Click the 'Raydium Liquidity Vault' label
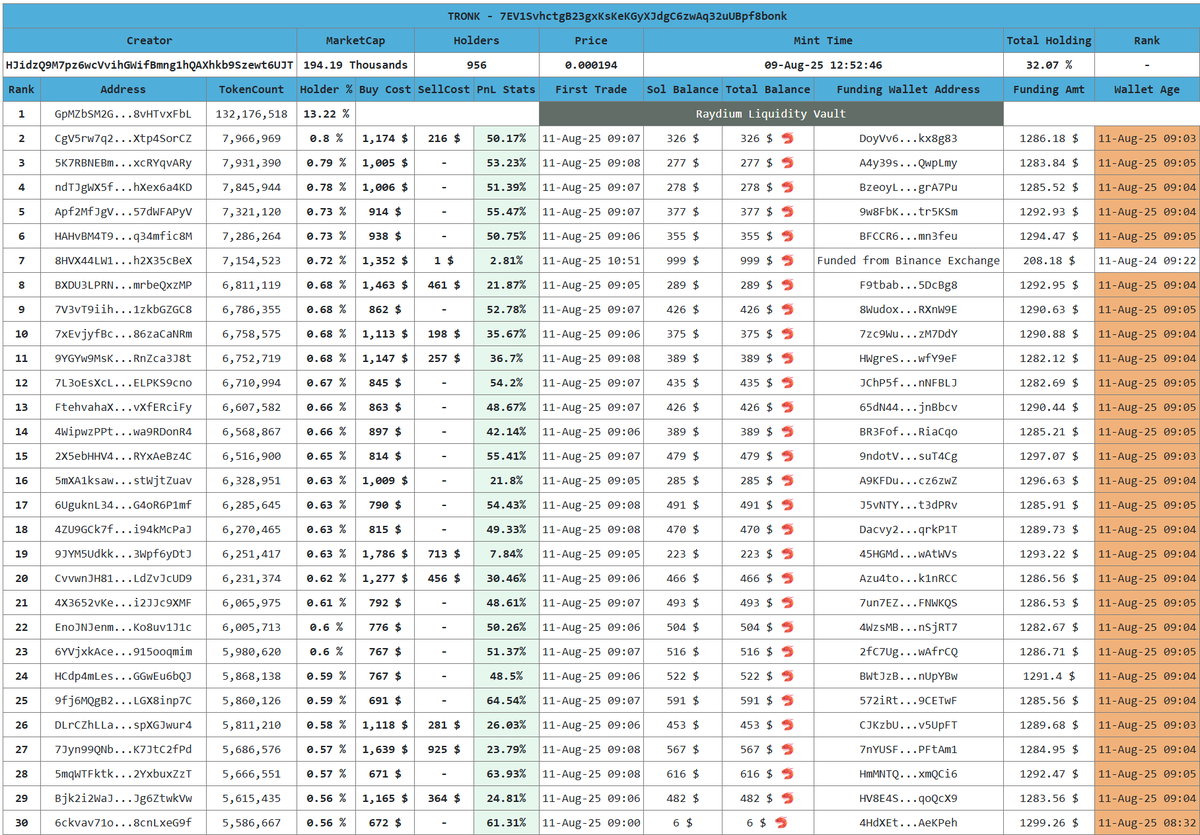This screenshot has height=835, width=1200. [x=771, y=114]
